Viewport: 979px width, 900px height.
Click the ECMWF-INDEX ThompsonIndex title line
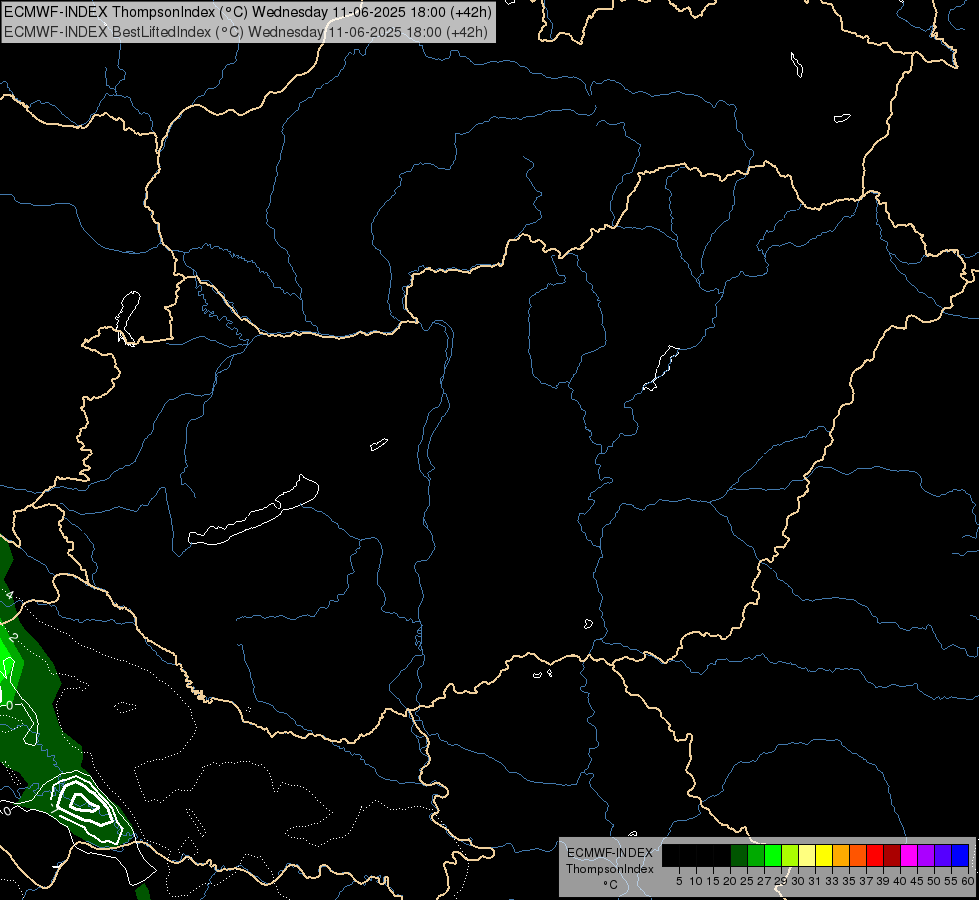coord(248,12)
